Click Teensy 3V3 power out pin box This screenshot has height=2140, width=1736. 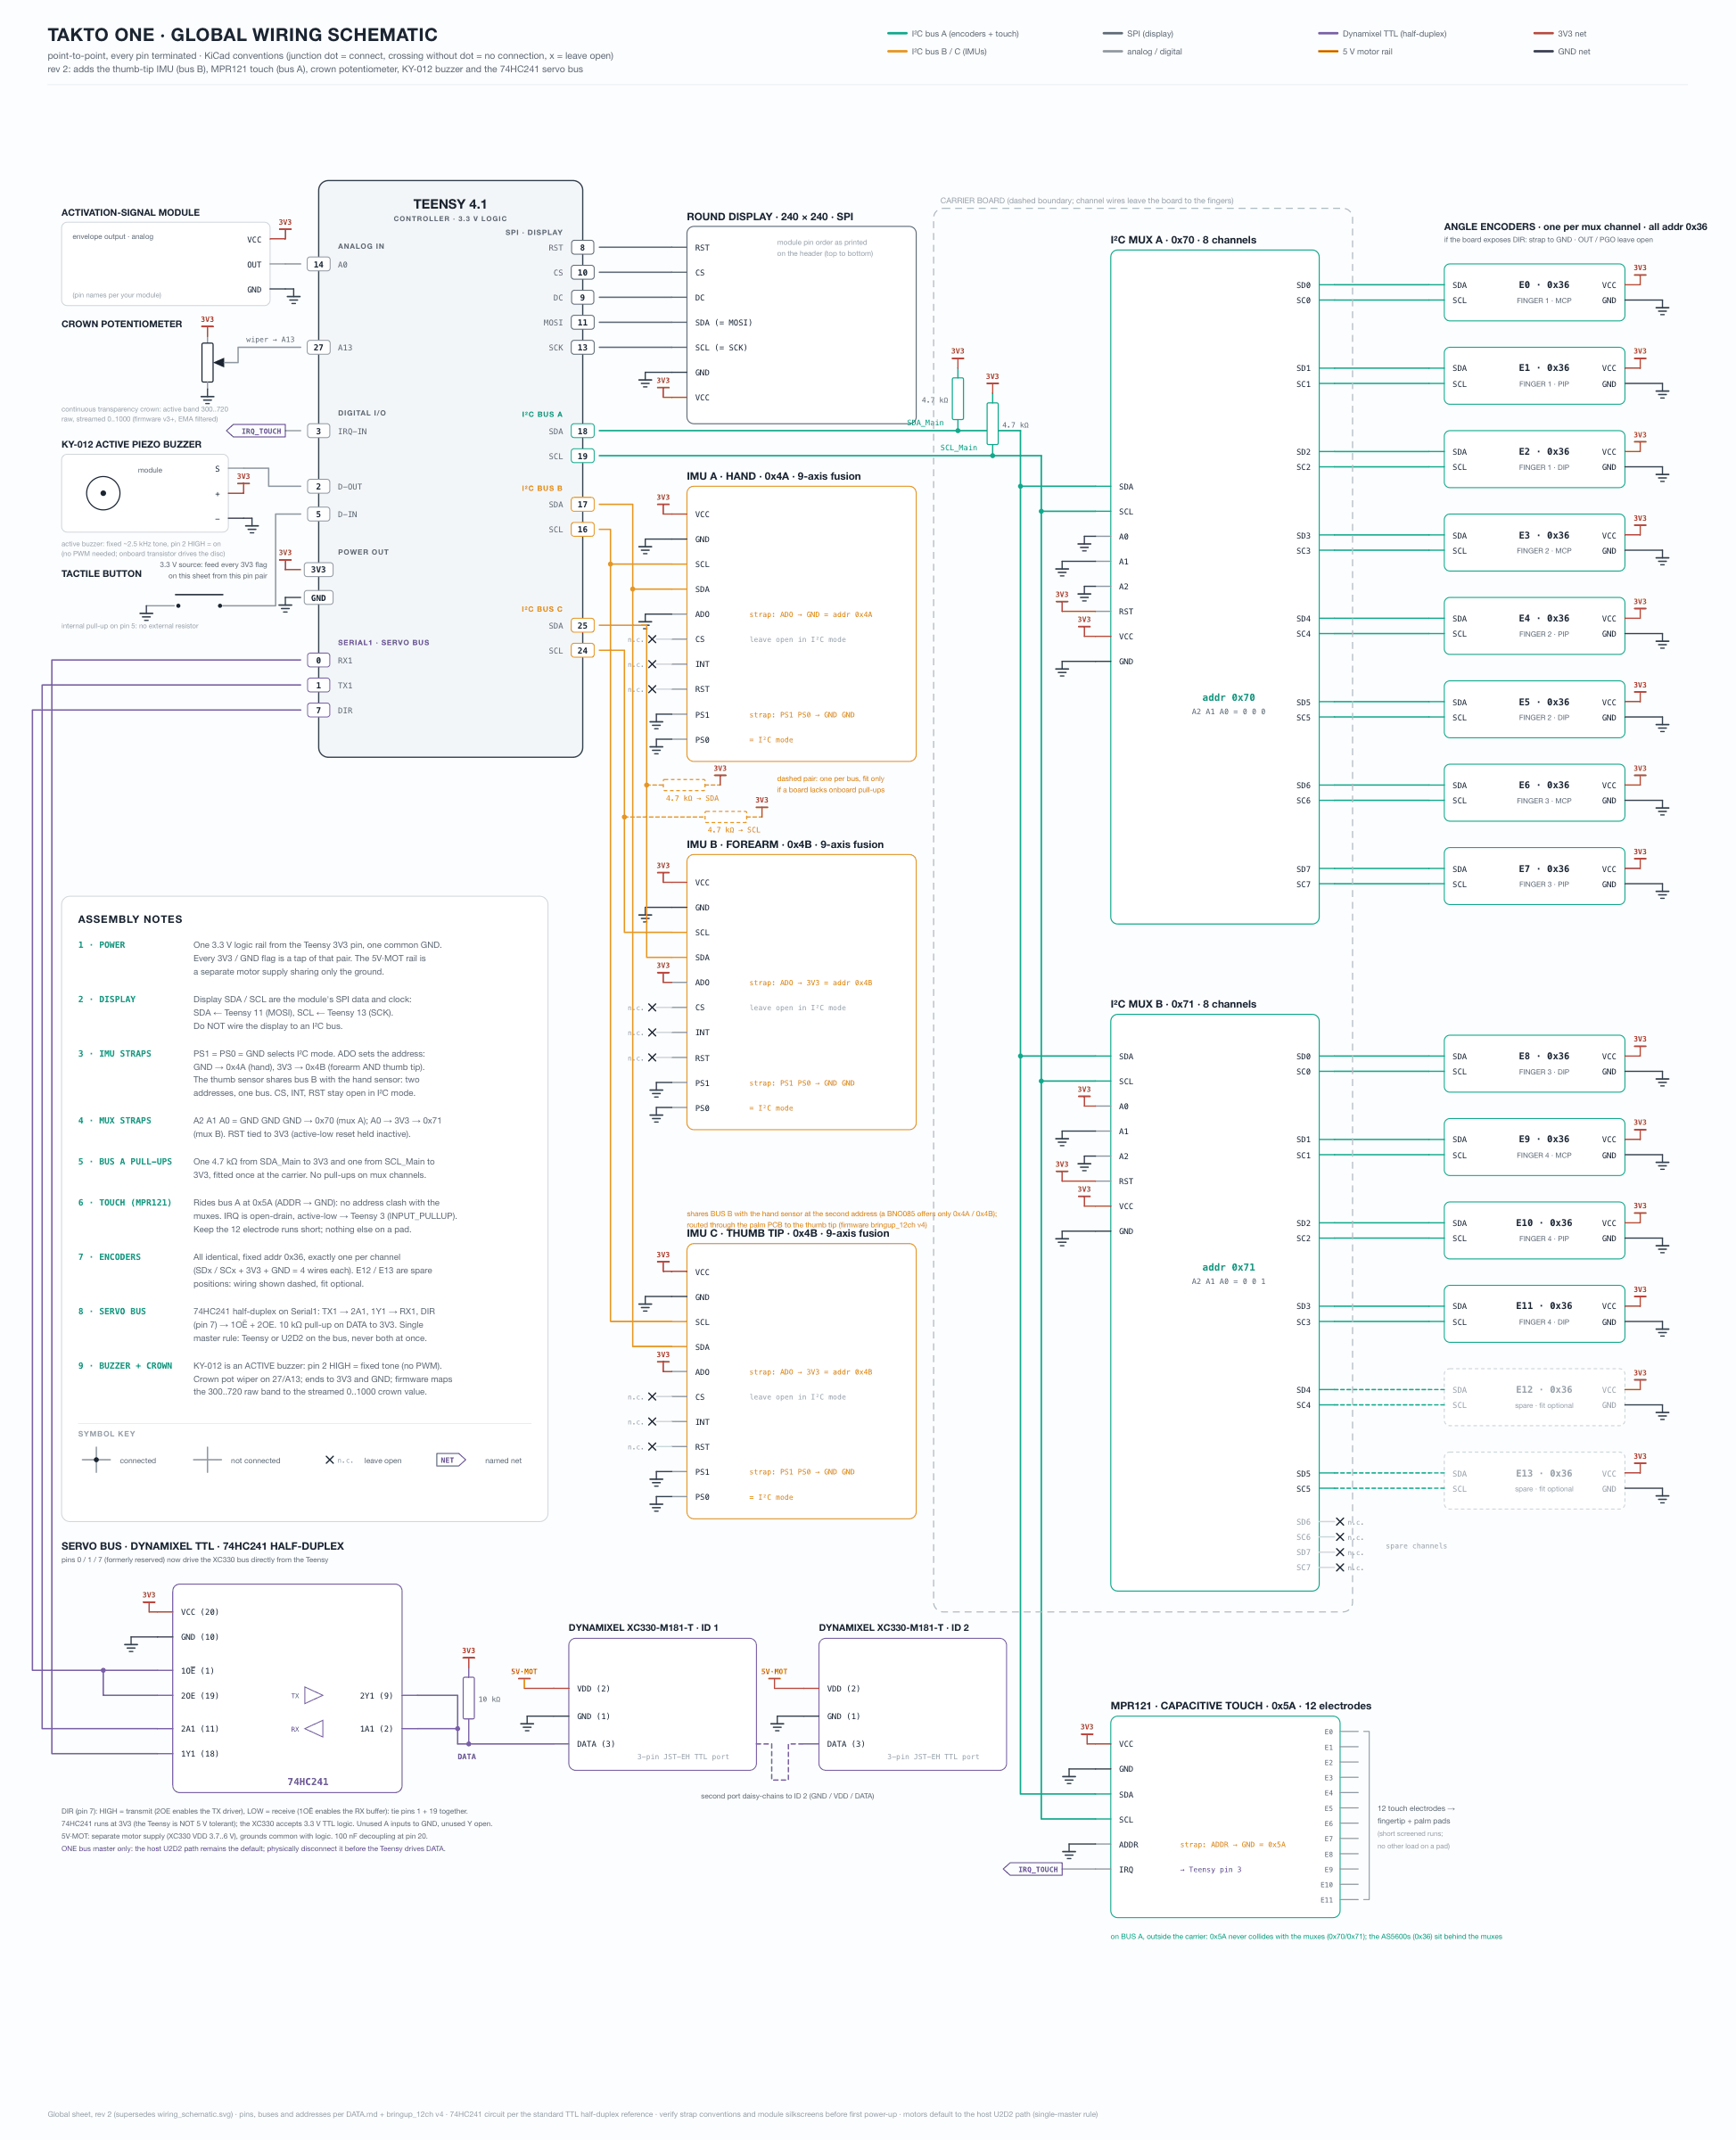318,569
